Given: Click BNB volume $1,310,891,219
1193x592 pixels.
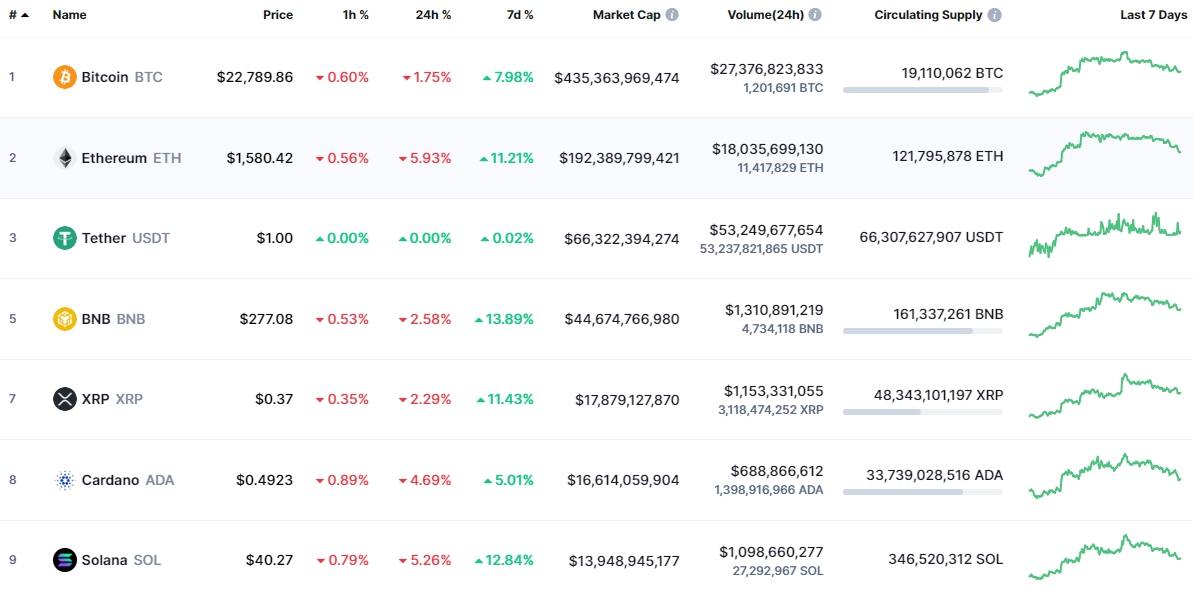Looking at the screenshot, I should pos(774,310).
